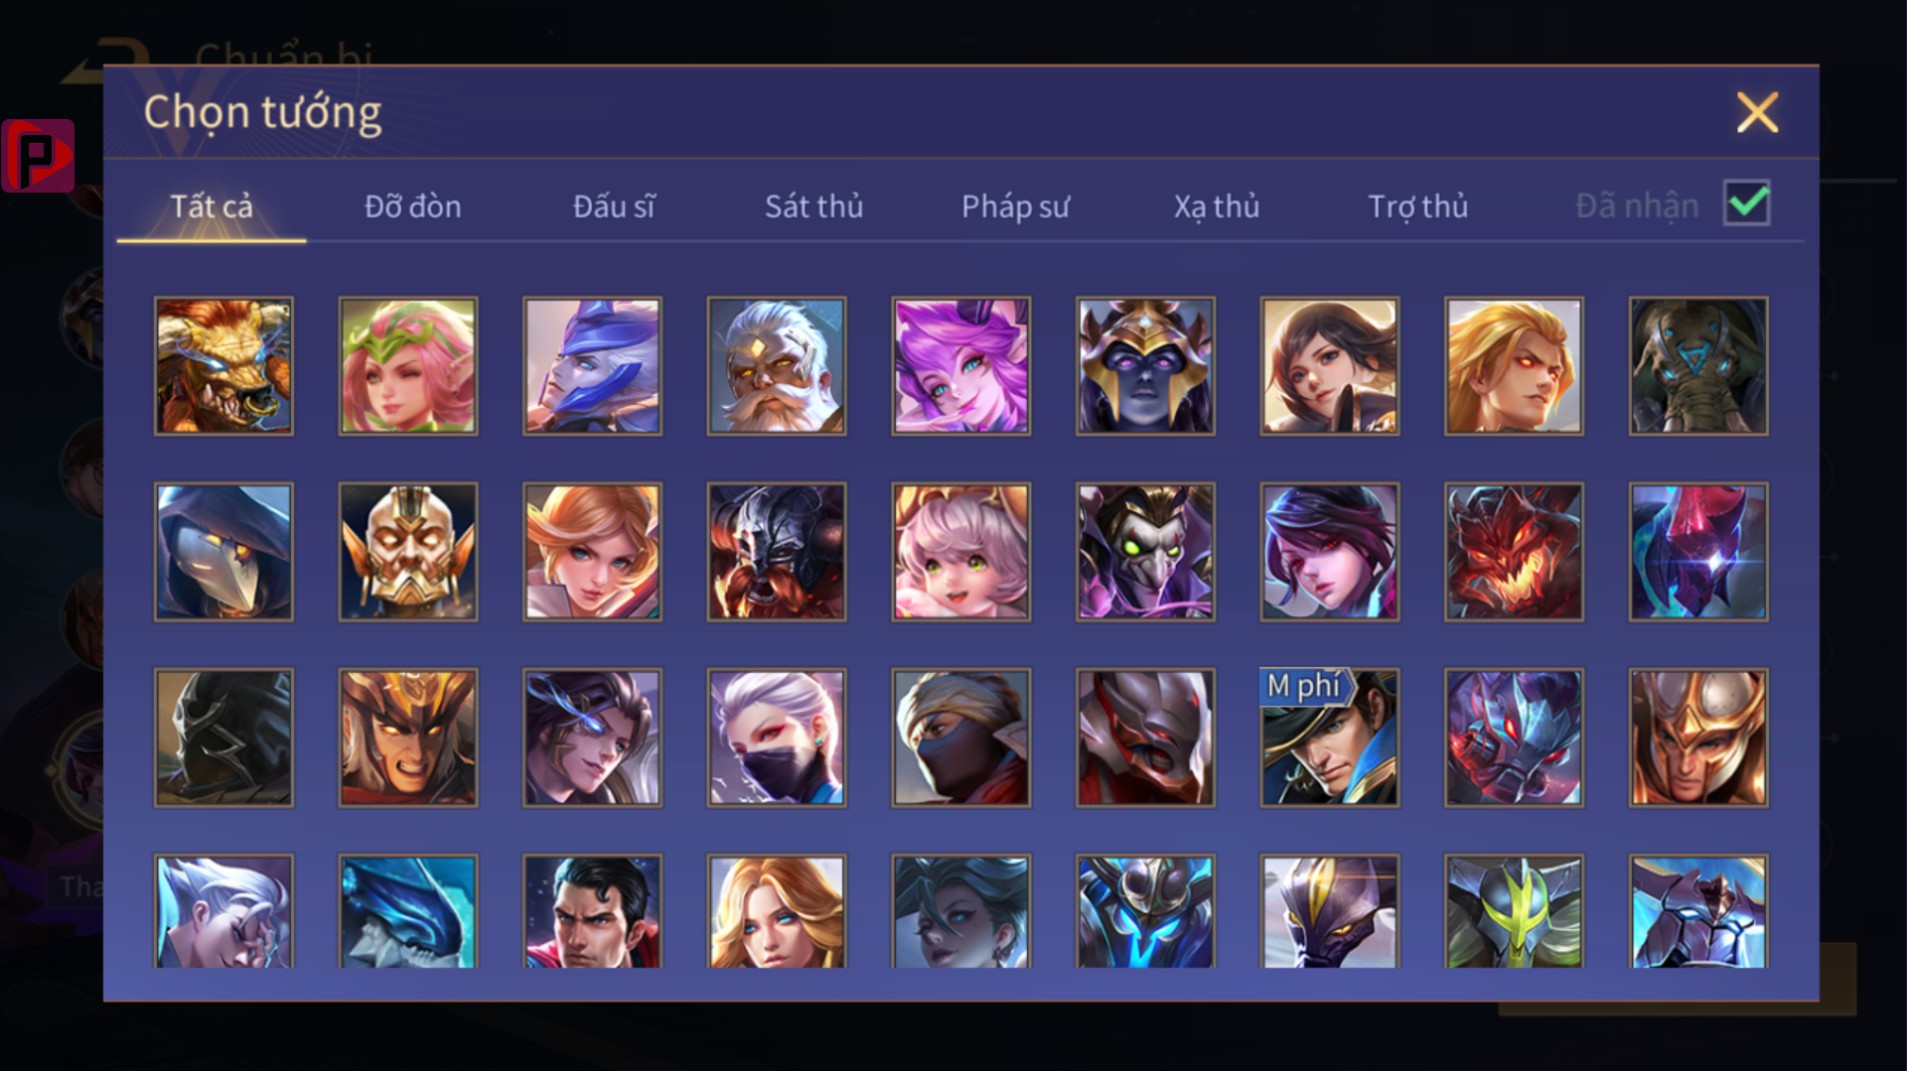Pick the Superman hero portrait
Viewport: 1907px width, 1071px height.
pos(592,911)
